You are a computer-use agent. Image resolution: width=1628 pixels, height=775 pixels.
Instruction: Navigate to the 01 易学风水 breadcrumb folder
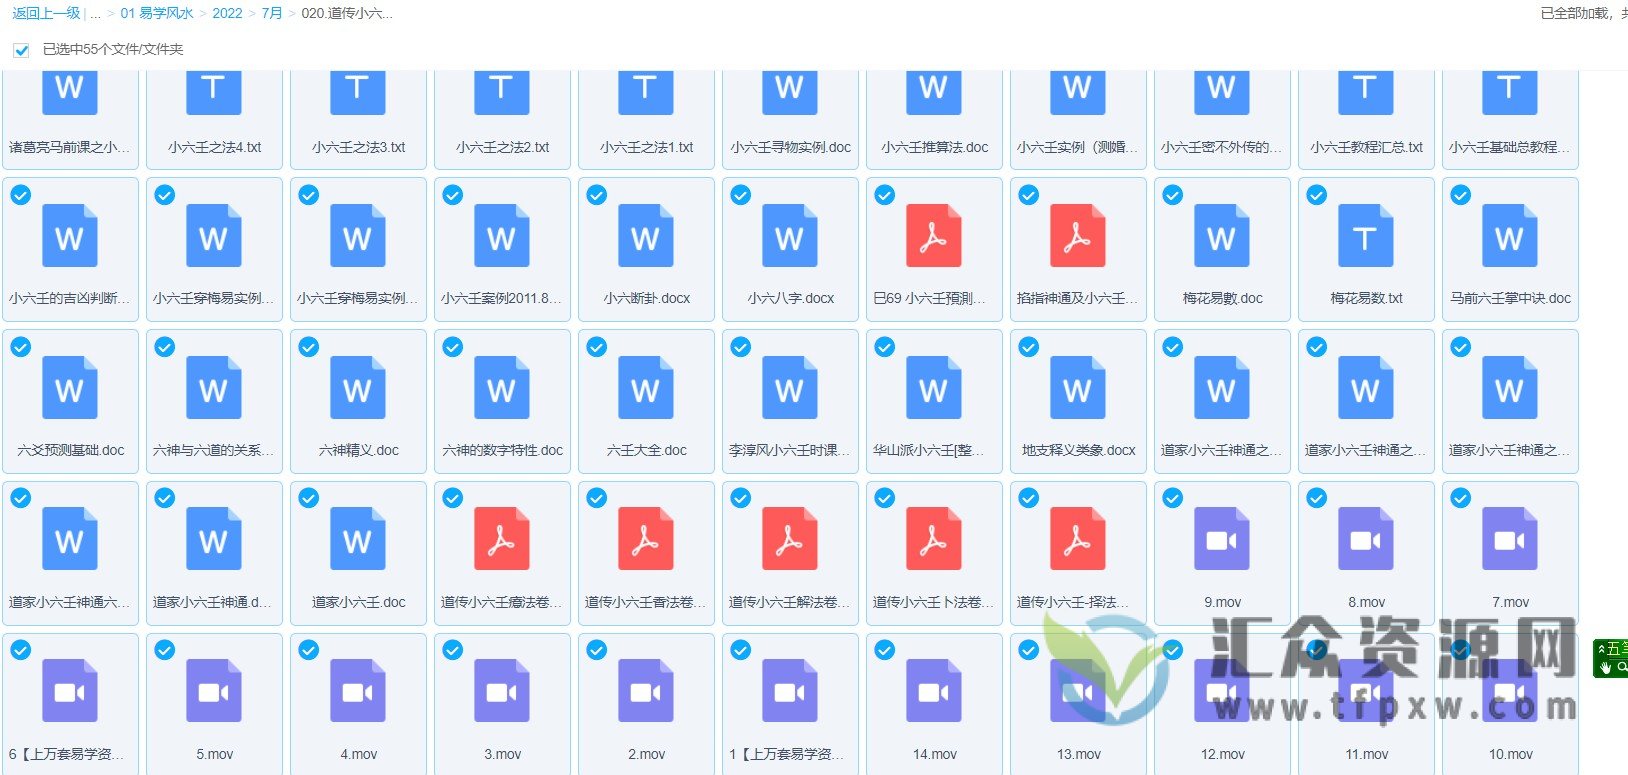(157, 13)
